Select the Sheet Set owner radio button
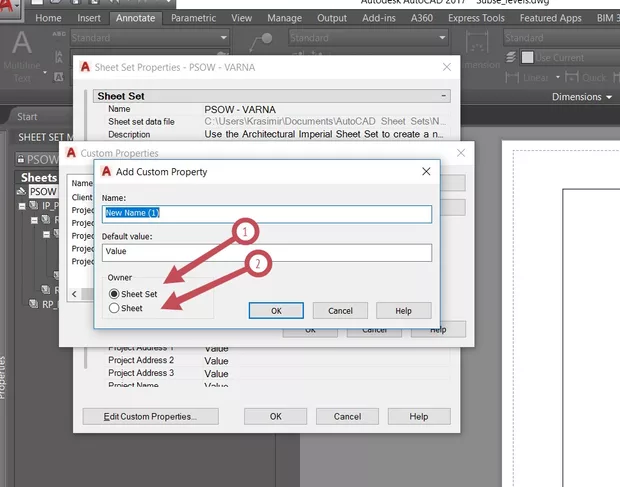This screenshot has width=620, height=487. (x=114, y=294)
